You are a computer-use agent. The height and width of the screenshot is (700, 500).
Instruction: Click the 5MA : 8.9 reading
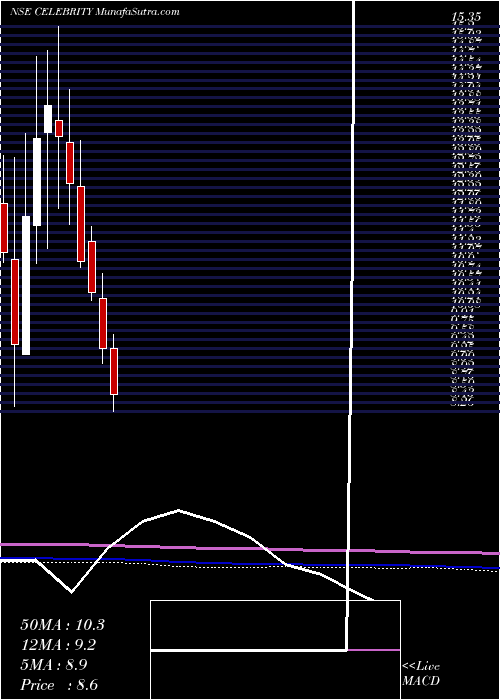coord(54,665)
